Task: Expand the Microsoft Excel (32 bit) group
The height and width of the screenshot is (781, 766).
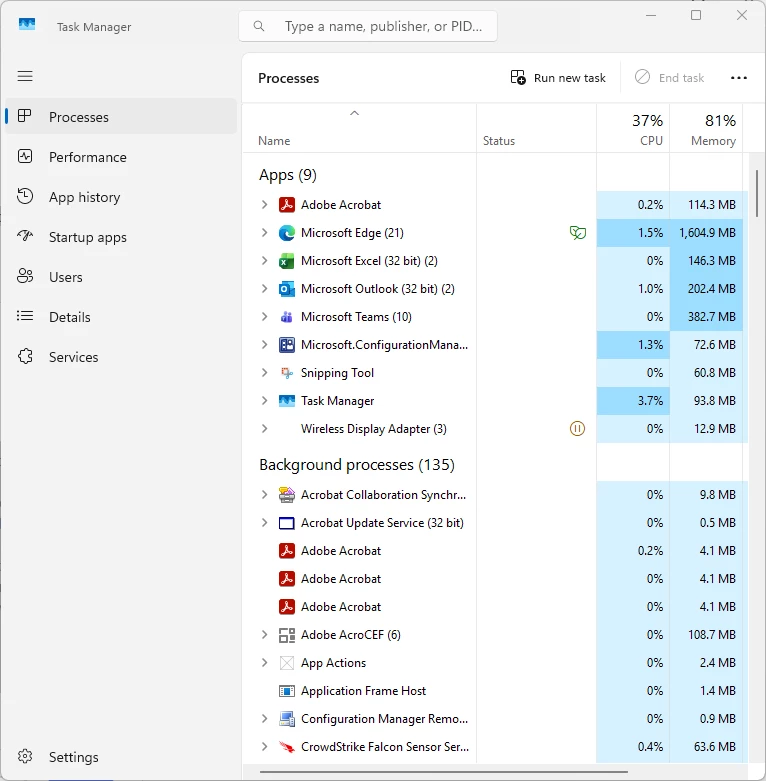Action: [x=264, y=260]
